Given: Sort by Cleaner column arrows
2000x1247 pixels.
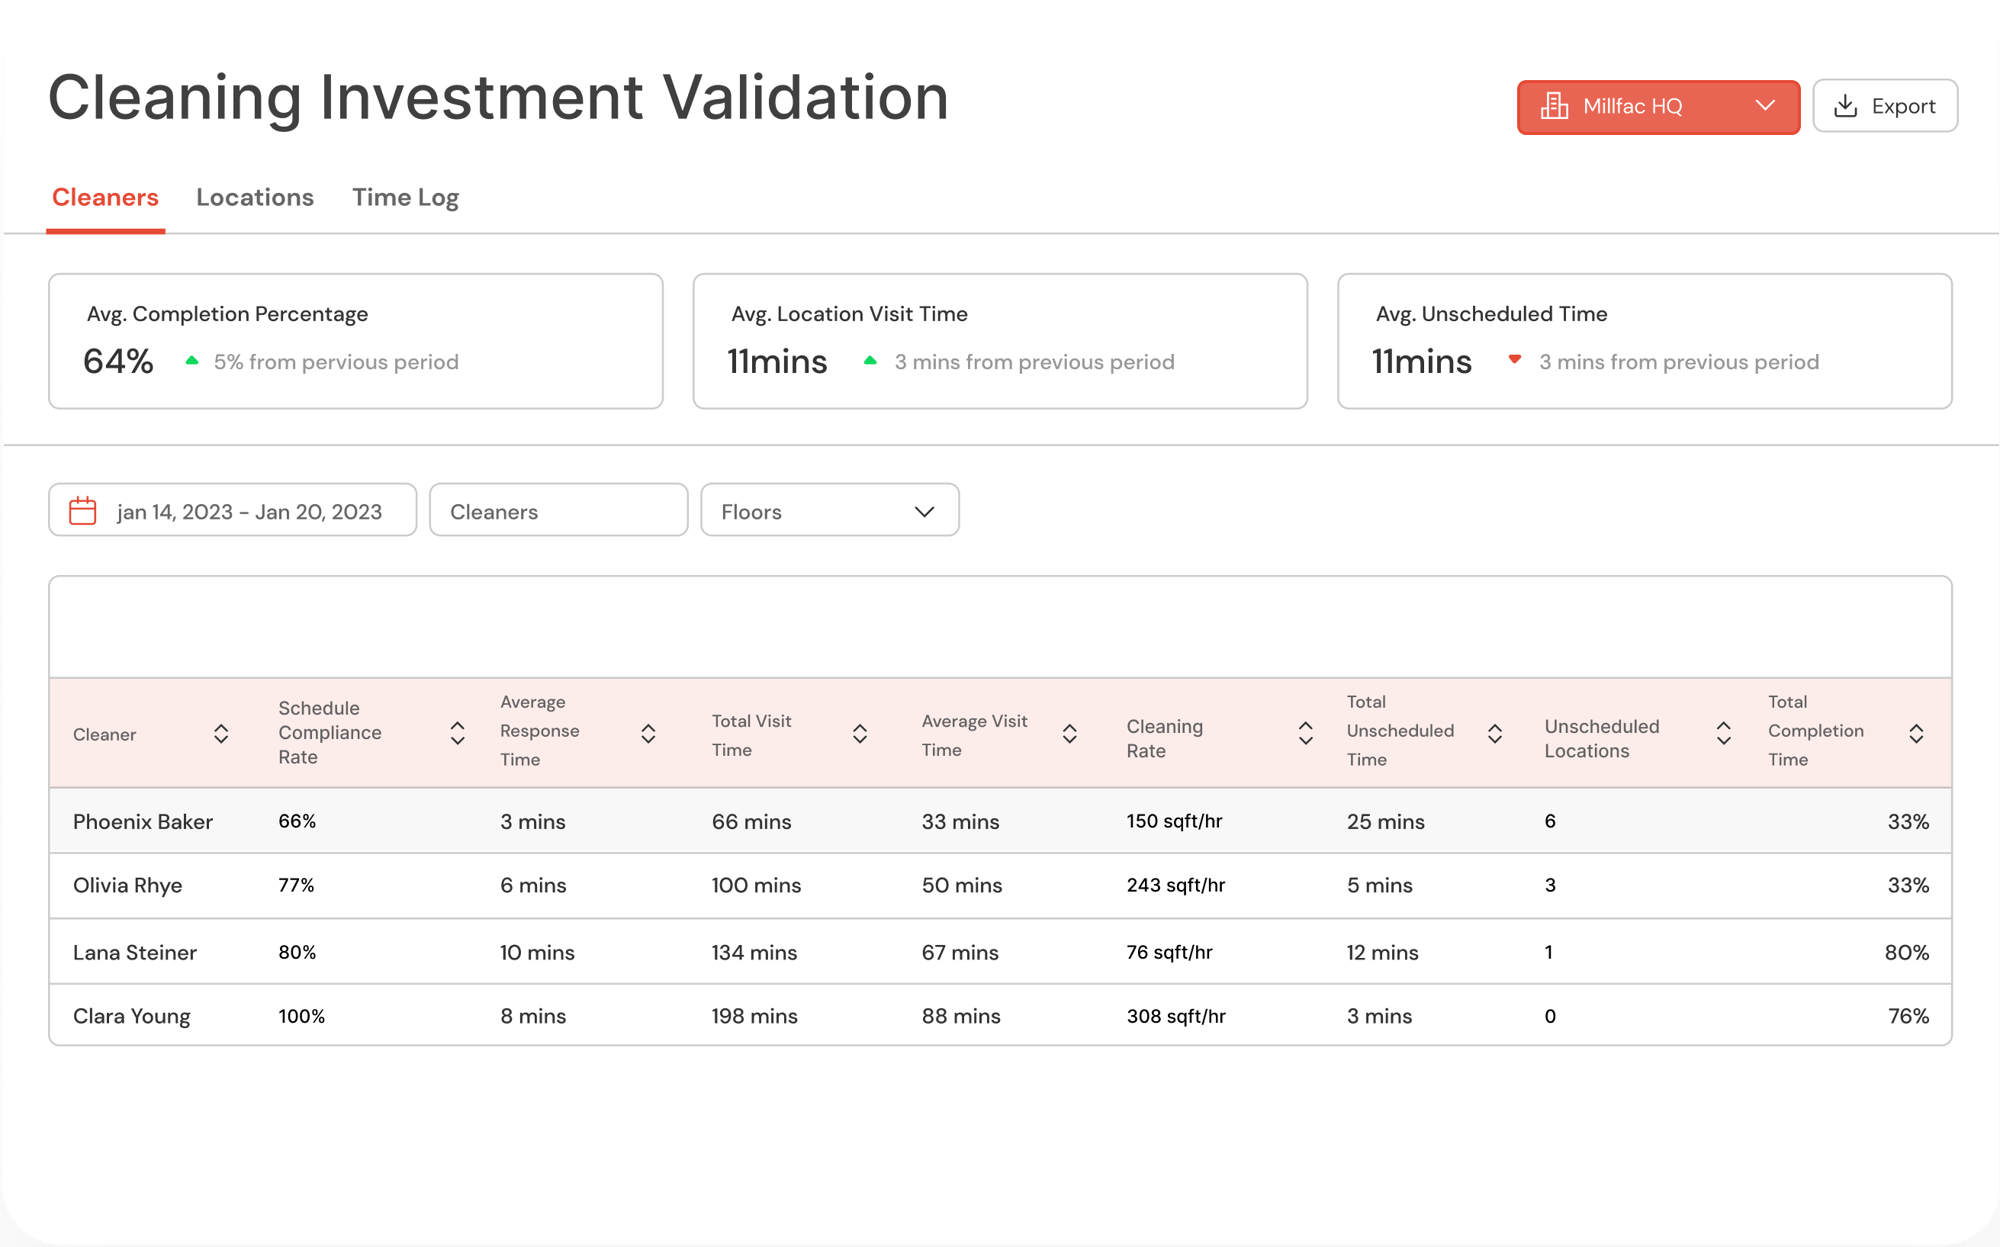Looking at the screenshot, I should click(x=221, y=734).
